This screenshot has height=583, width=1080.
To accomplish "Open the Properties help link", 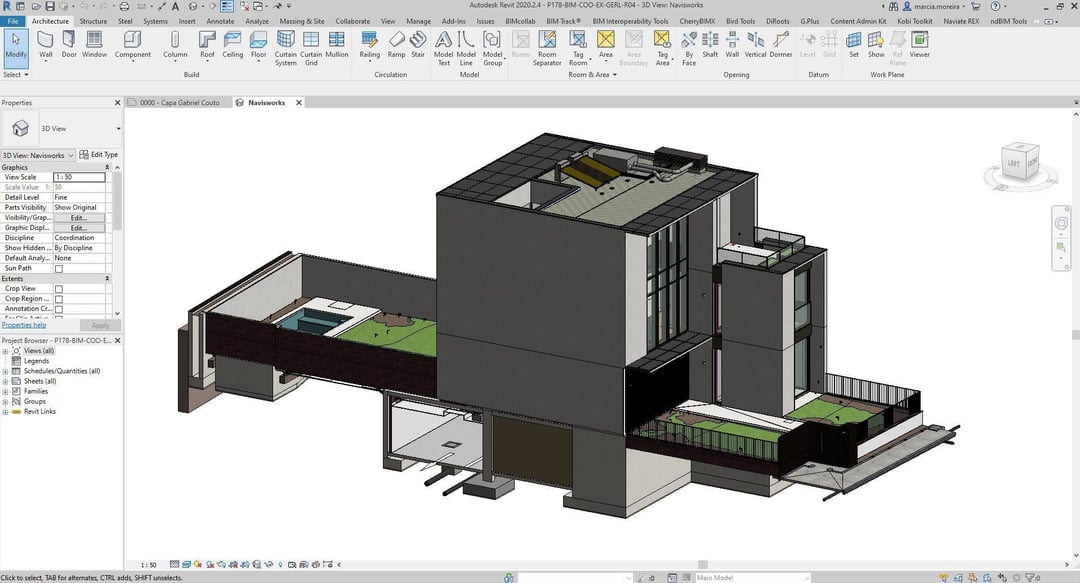I will point(24,325).
